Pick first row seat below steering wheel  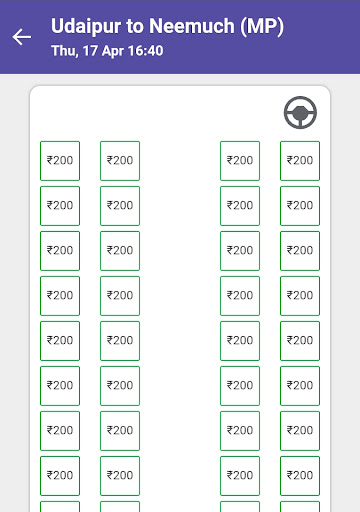300,161
